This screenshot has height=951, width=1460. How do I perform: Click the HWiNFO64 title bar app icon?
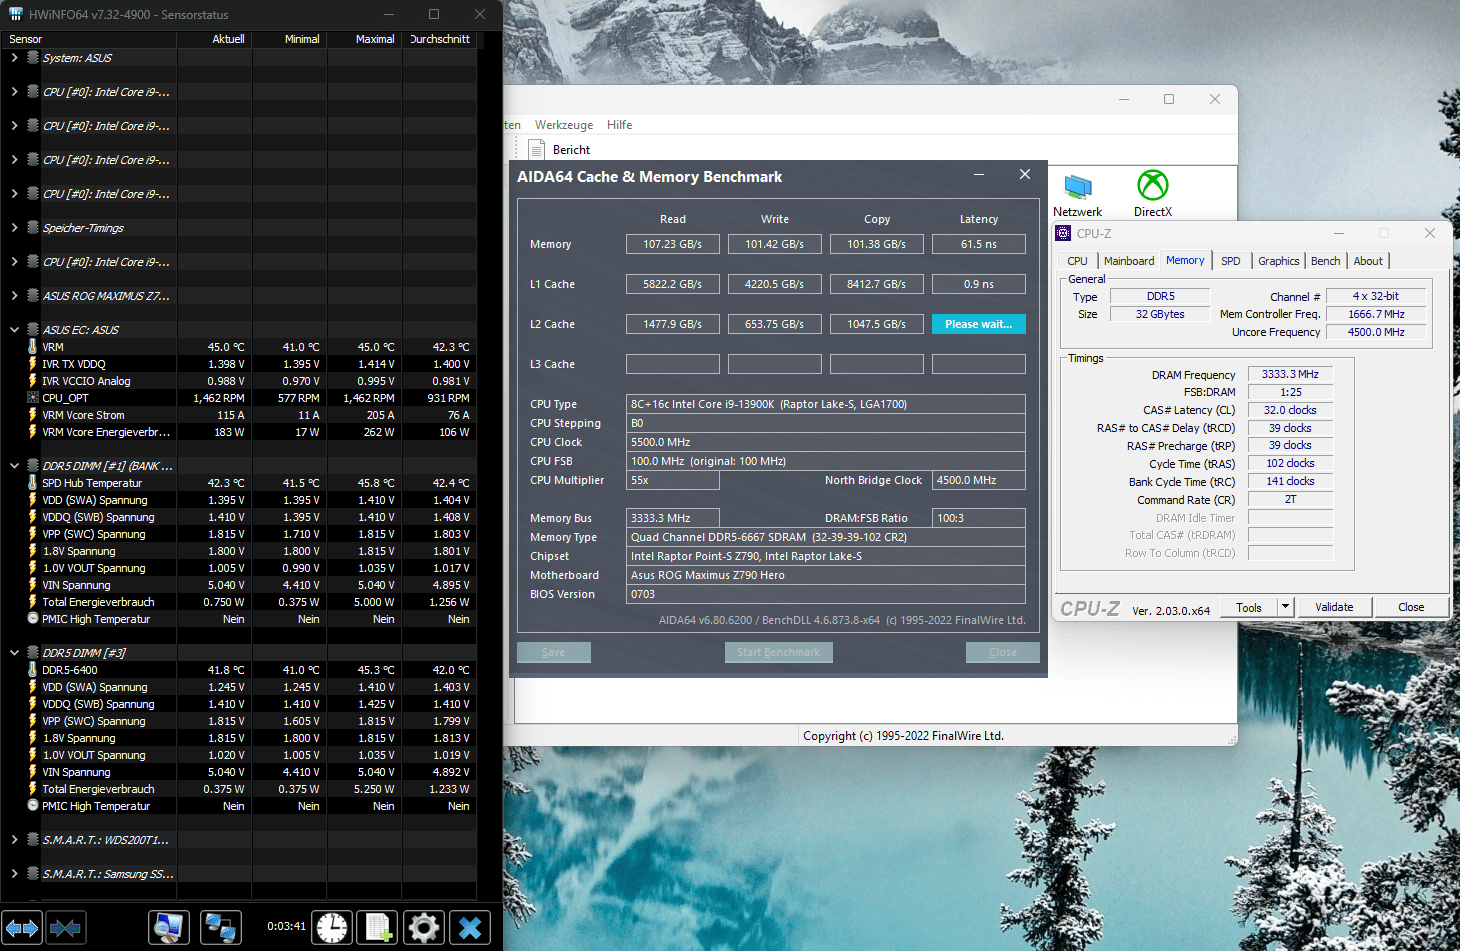click(15, 14)
